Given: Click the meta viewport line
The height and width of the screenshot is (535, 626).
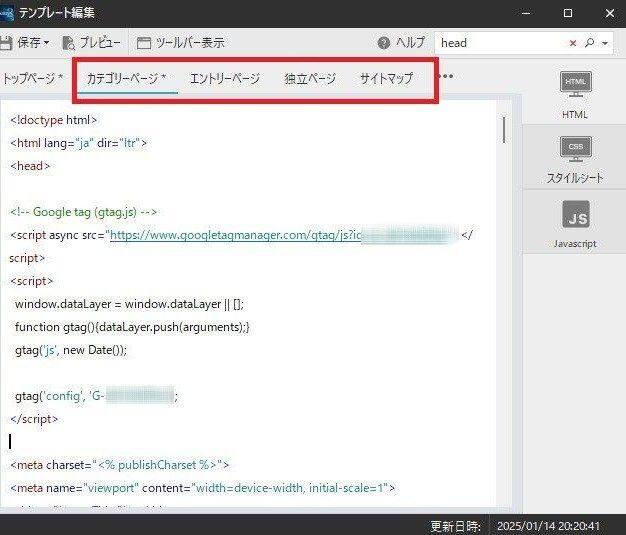Looking at the screenshot, I should tap(202, 488).
